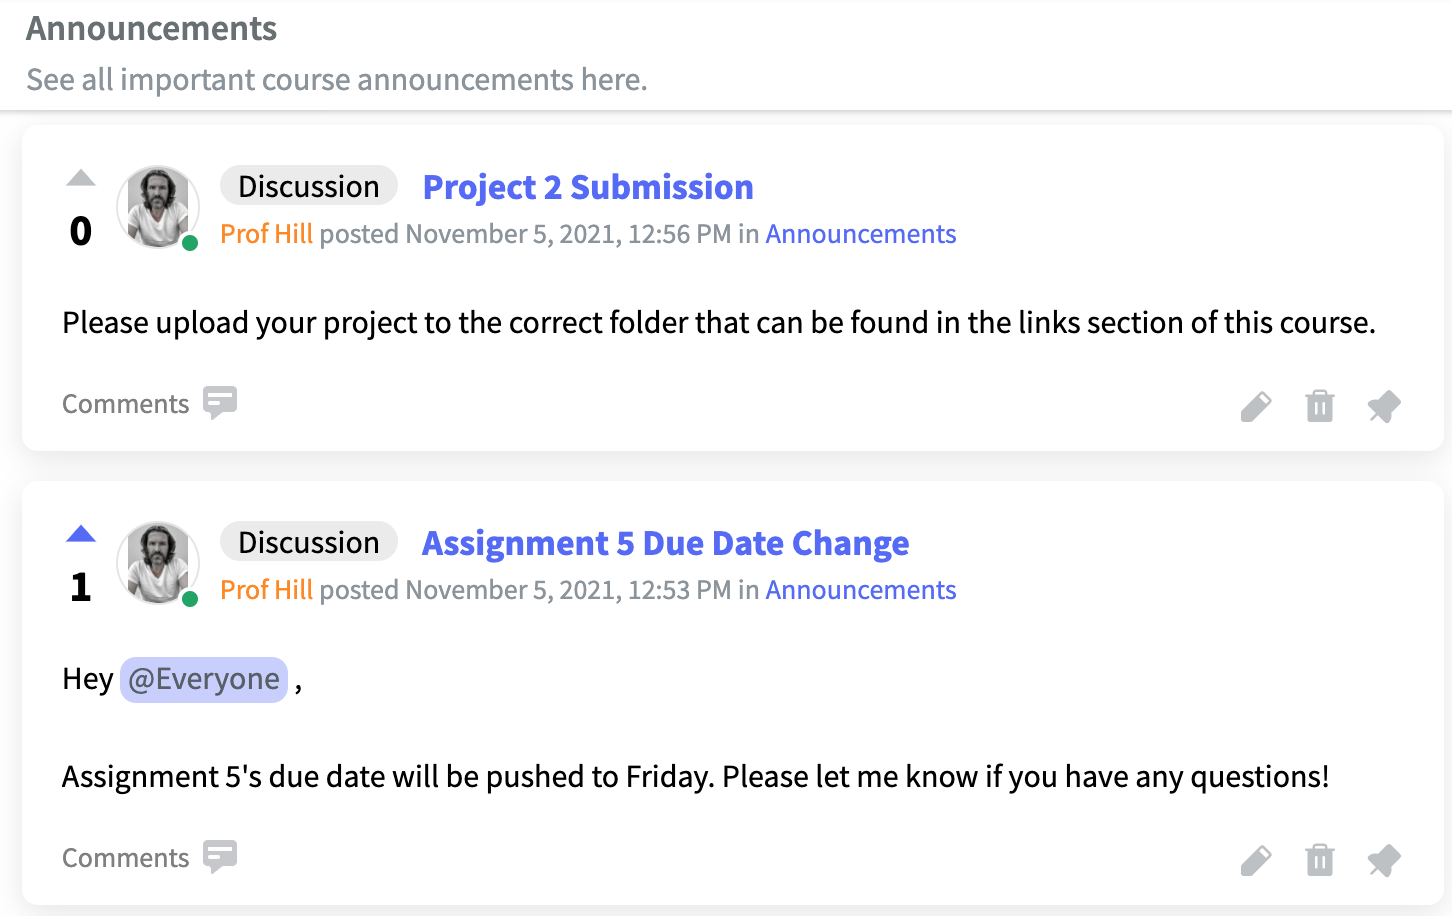The width and height of the screenshot is (1452, 916).
Task: Pin the Project 2 Submission post
Action: (x=1384, y=406)
